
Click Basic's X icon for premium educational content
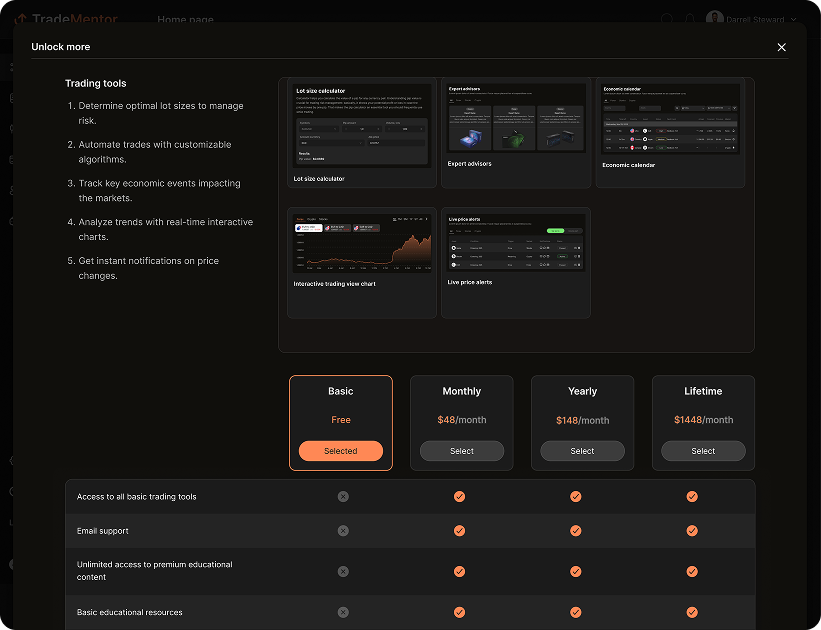coord(343,571)
